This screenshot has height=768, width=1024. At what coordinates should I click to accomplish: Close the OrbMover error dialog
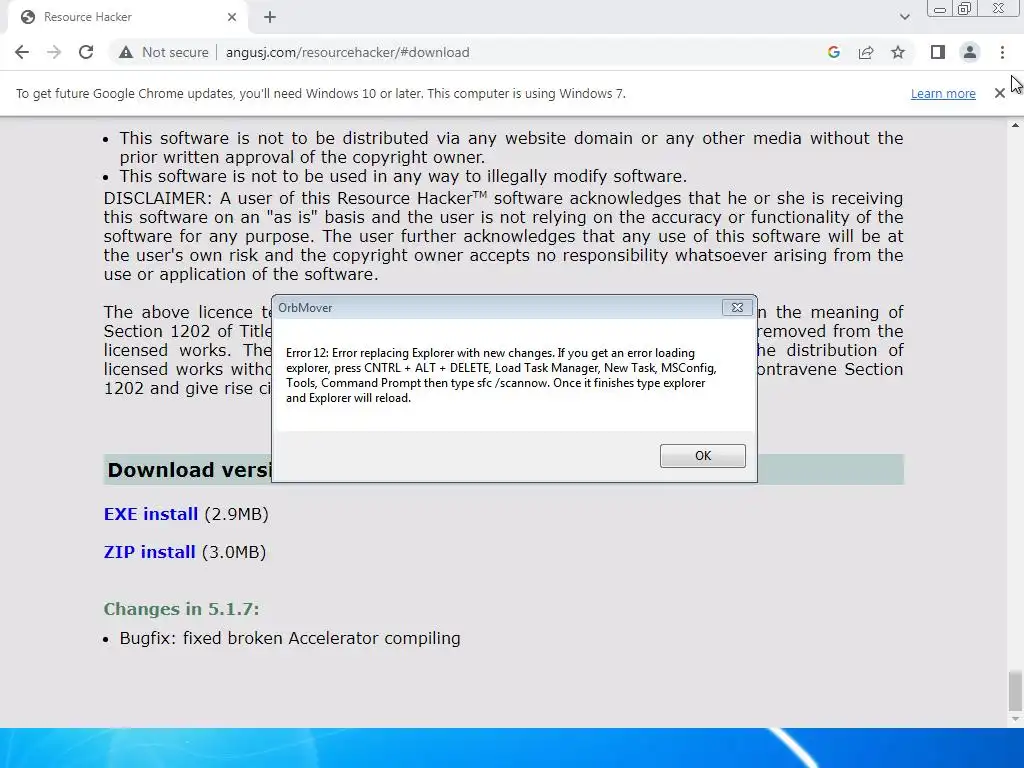coord(737,308)
